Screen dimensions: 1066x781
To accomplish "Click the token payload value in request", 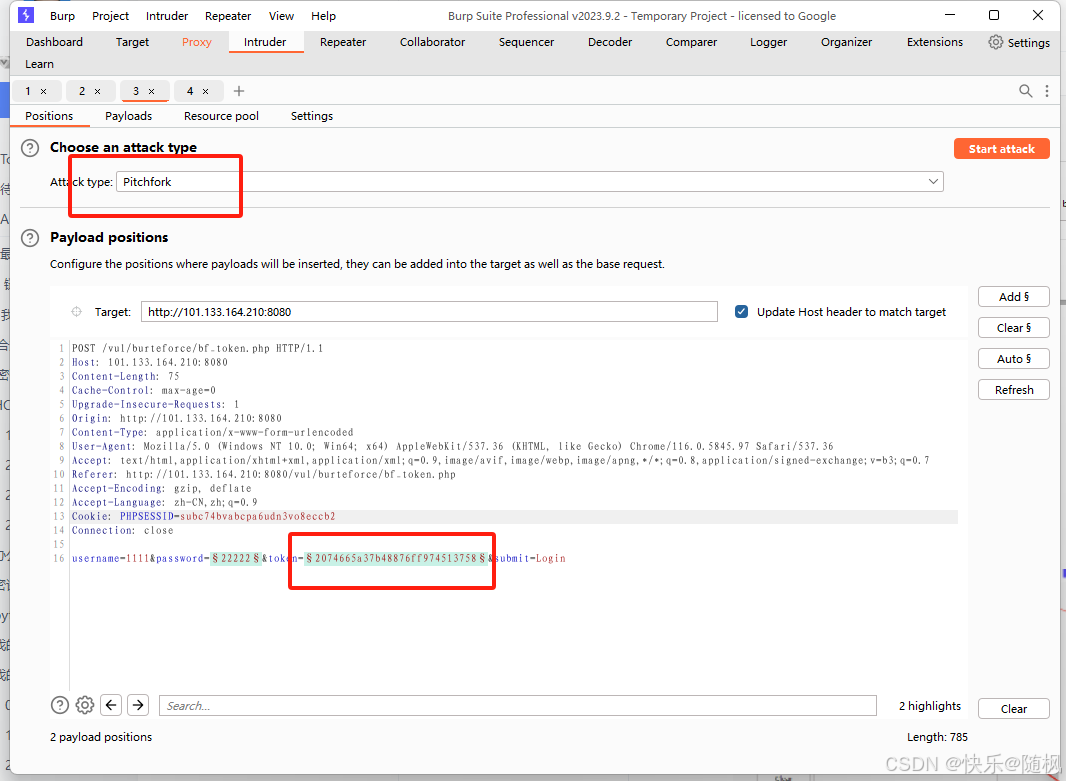I will 396,558.
